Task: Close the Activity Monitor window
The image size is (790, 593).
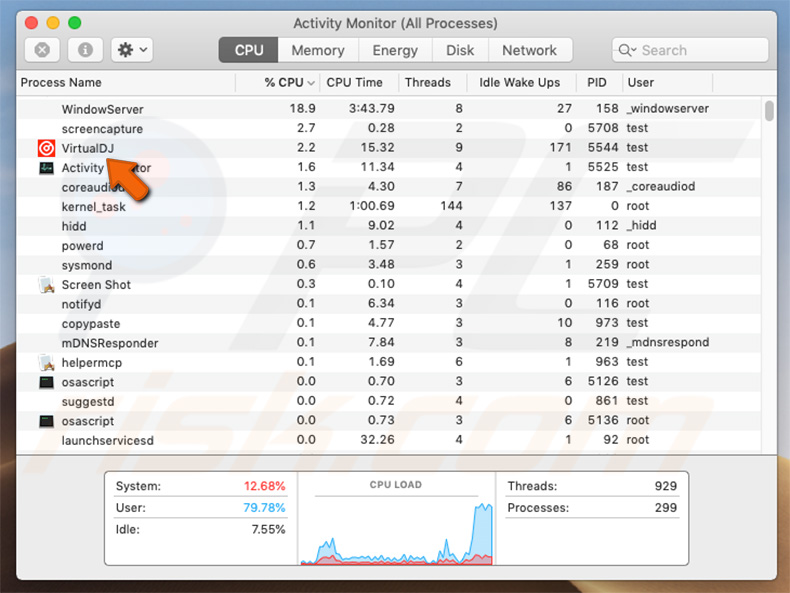Action: pos(31,23)
